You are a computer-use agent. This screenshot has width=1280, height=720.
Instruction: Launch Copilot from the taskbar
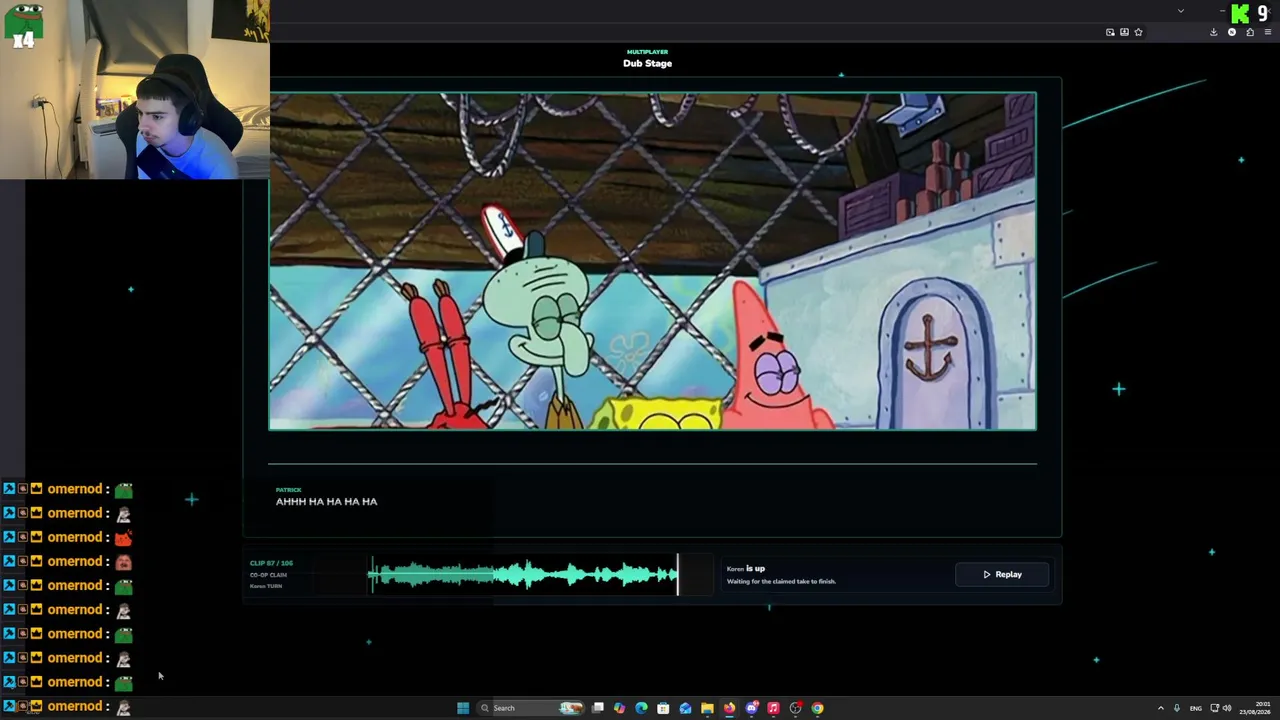619,708
